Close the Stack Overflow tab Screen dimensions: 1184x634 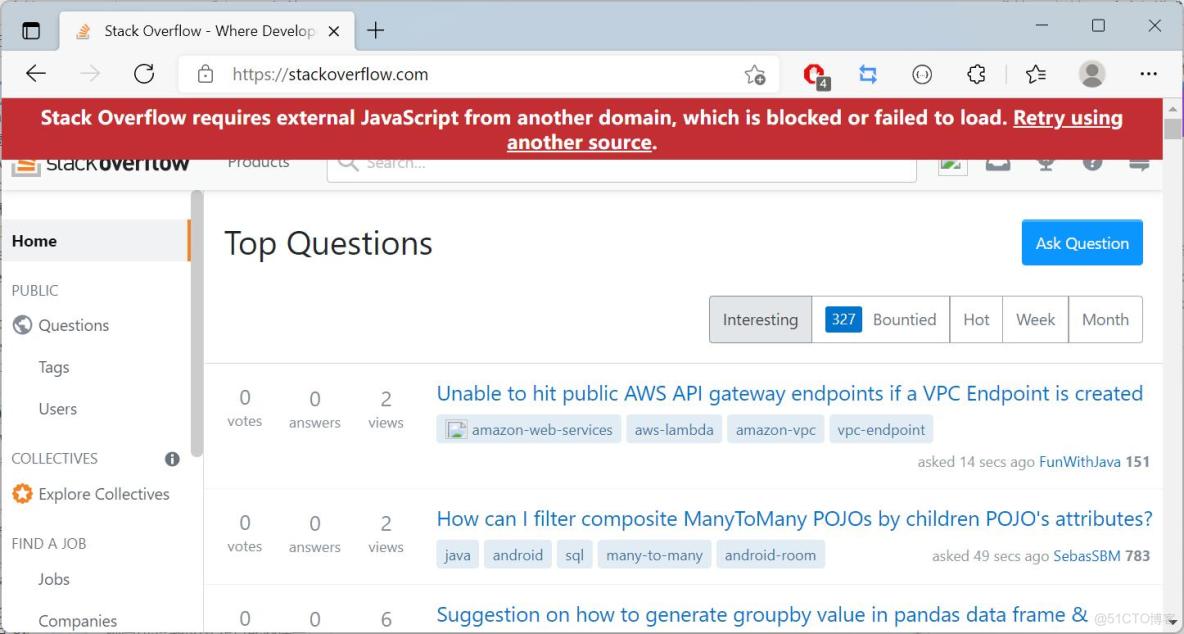[334, 31]
